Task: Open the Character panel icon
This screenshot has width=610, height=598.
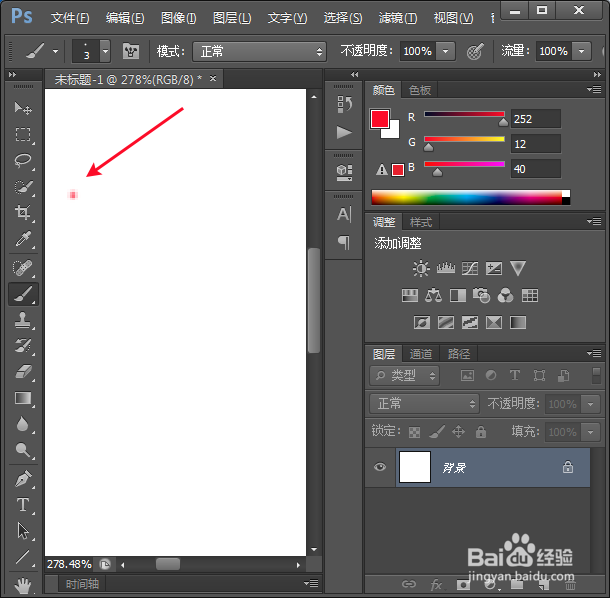Action: coord(344,214)
